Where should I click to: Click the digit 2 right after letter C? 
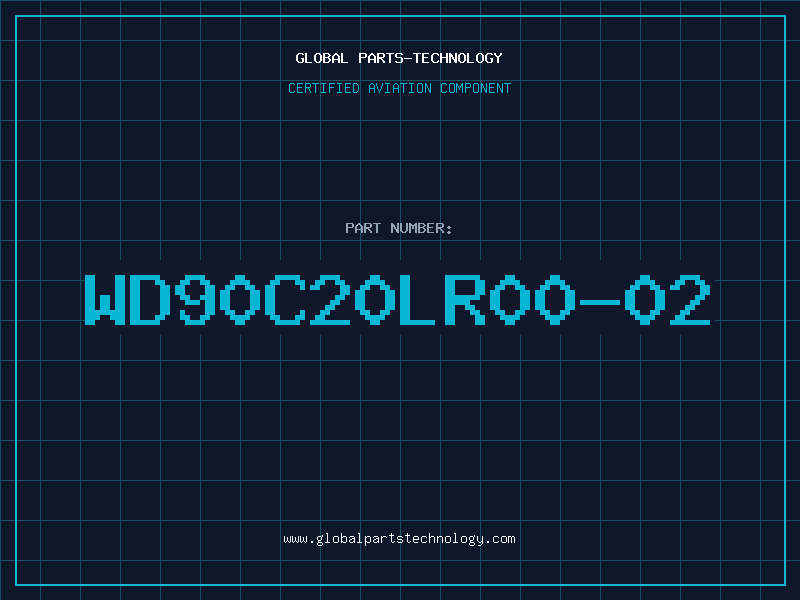point(330,300)
